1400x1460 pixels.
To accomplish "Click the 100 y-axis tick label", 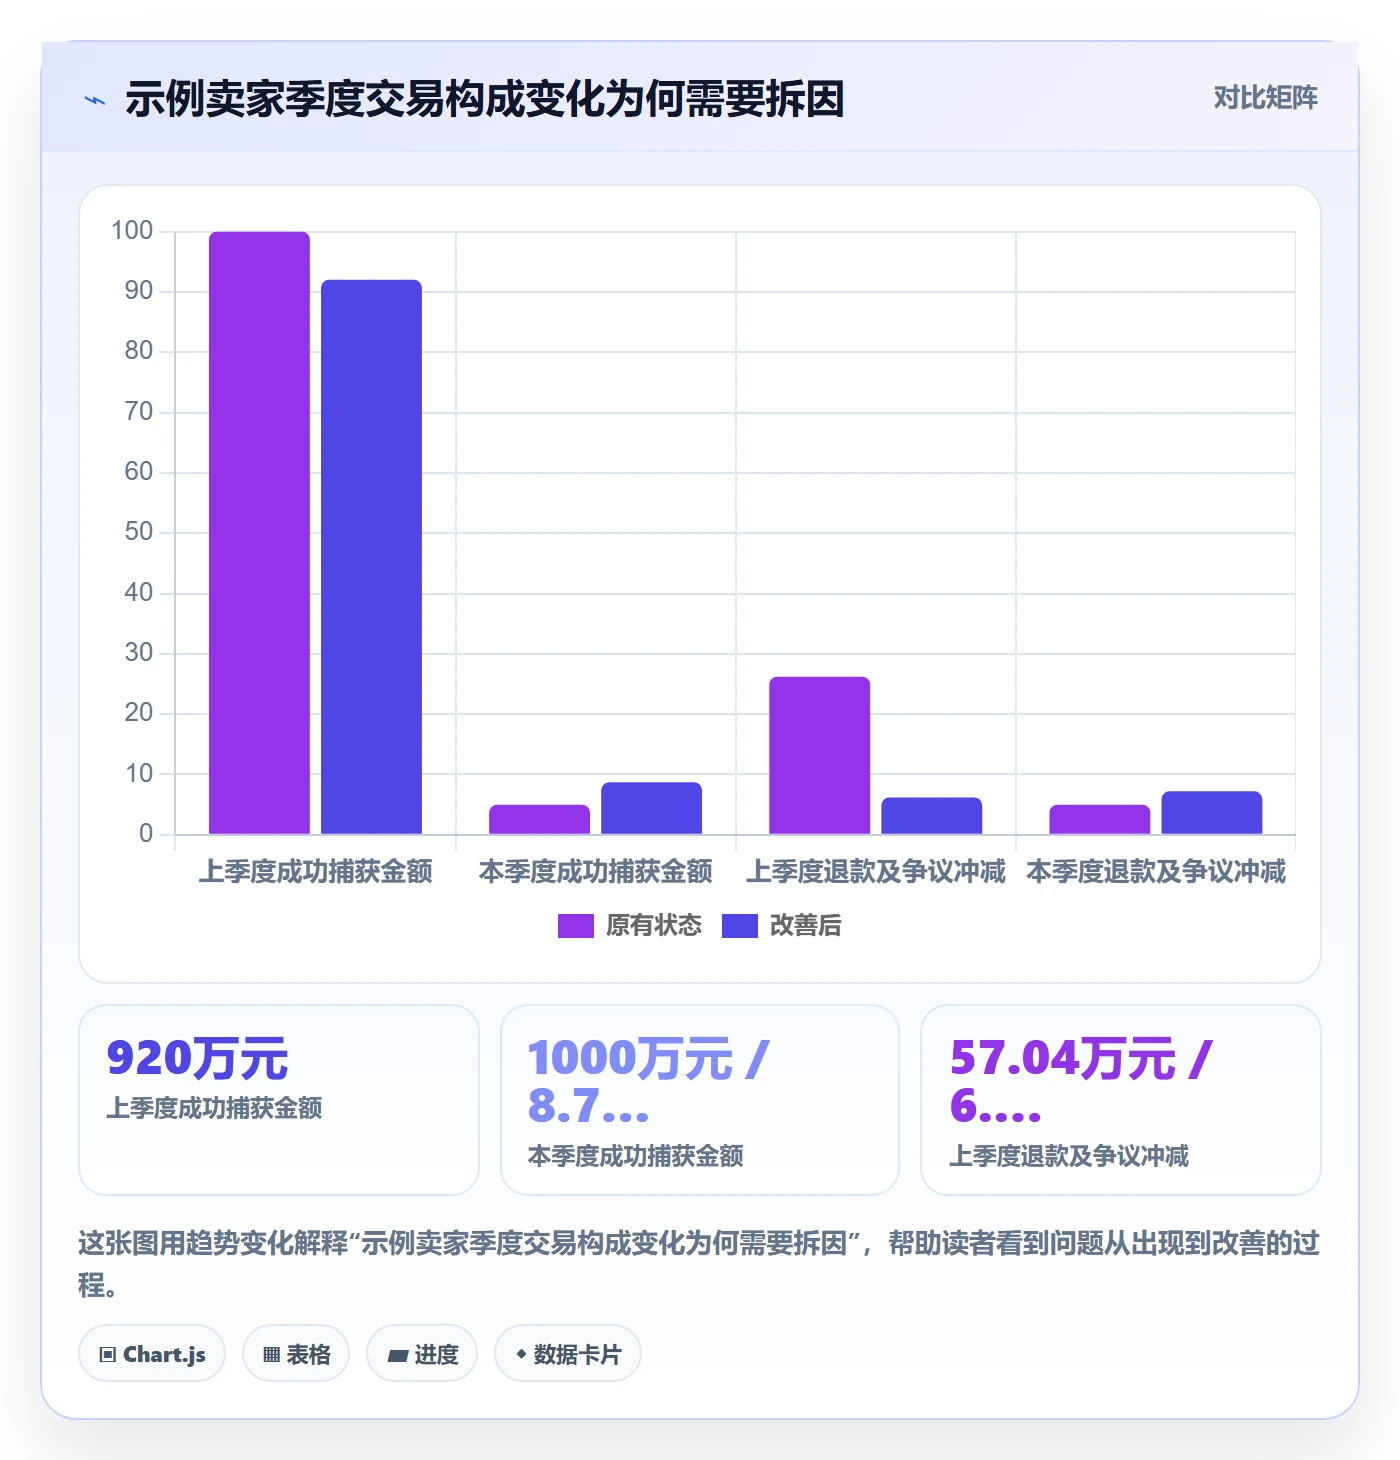I will pos(132,231).
